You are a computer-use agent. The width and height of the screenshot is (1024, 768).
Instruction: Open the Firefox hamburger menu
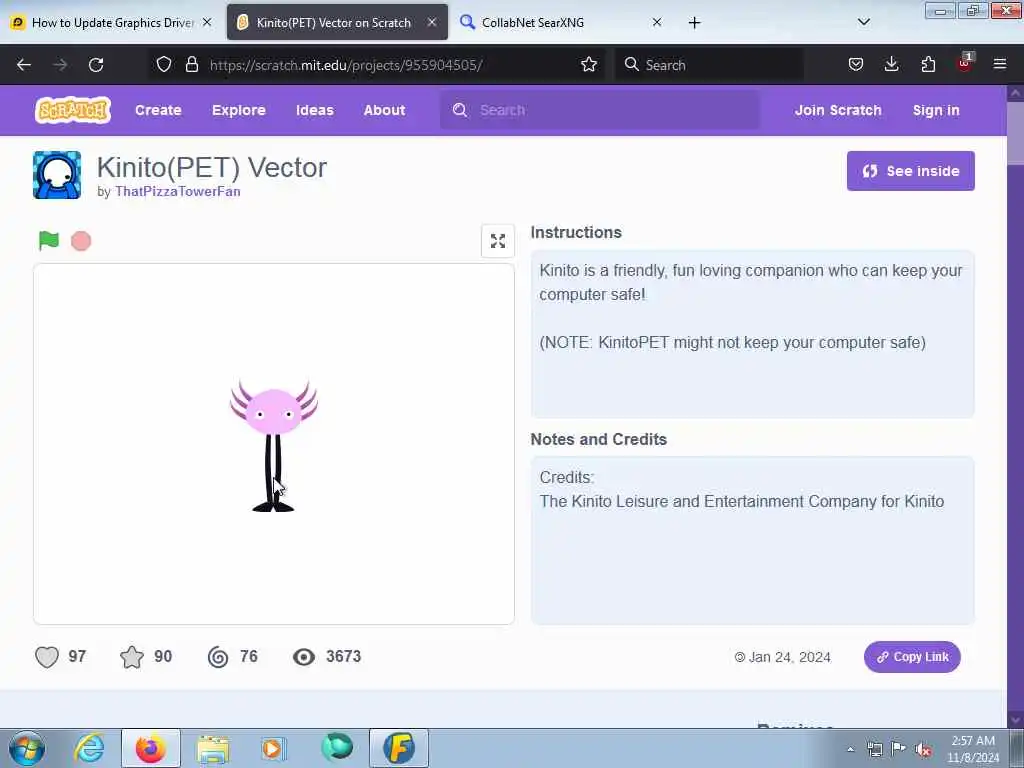[x=1000, y=64]
